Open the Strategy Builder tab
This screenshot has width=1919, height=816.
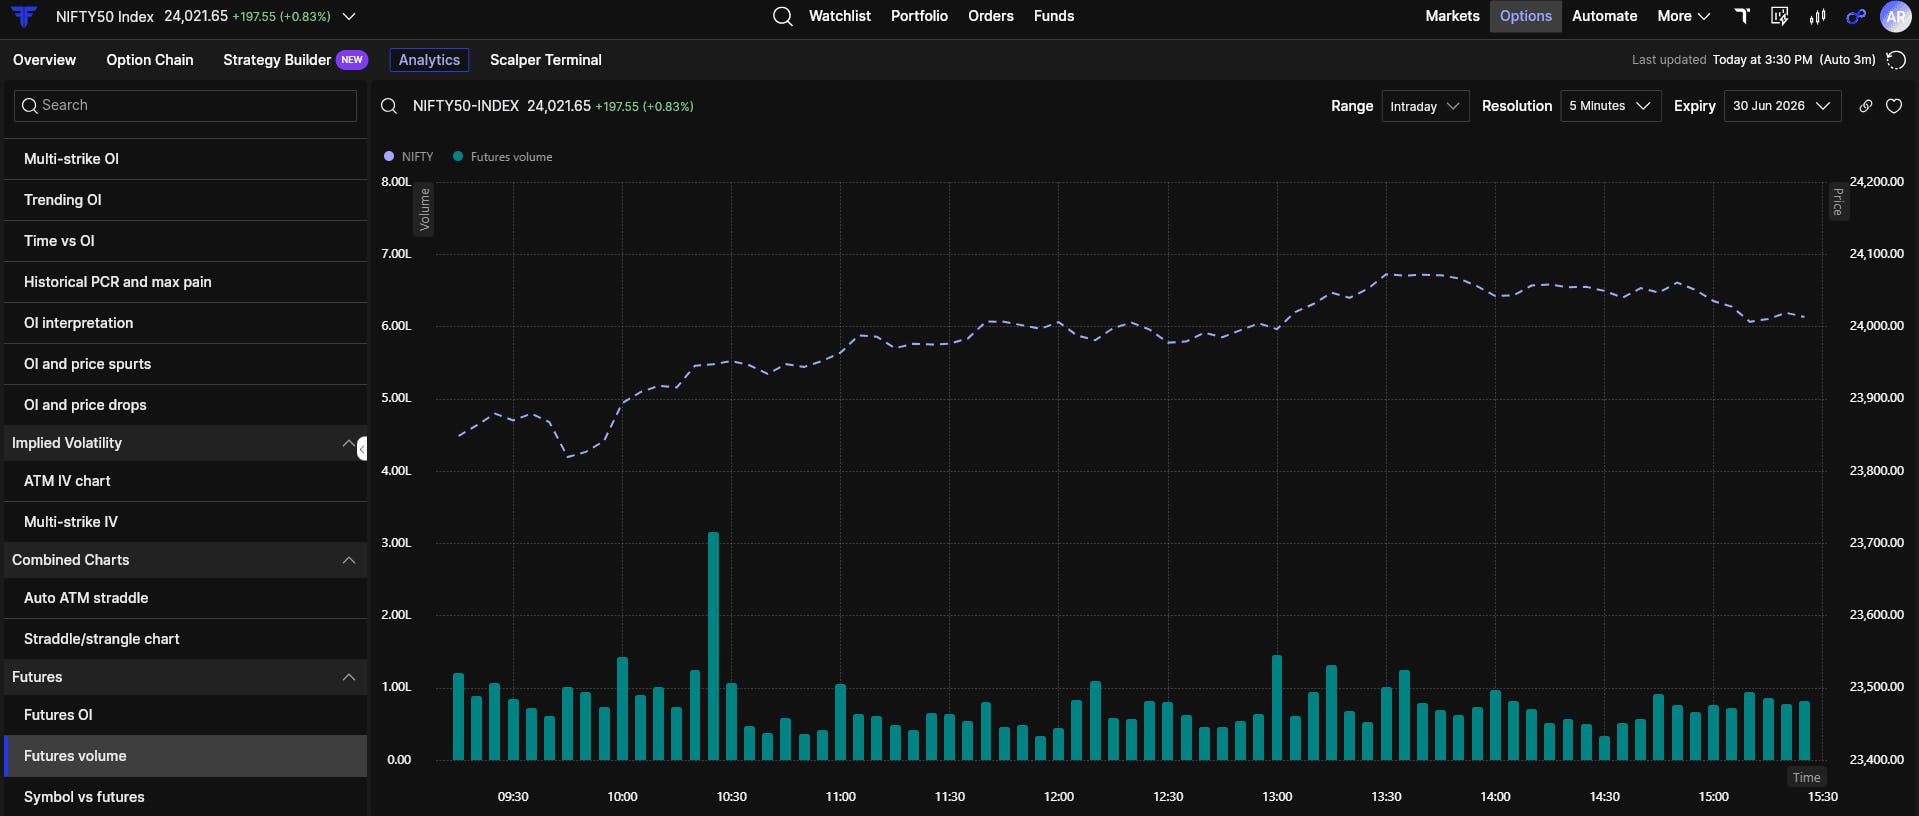pyautogui.click(x=277, y=60)
